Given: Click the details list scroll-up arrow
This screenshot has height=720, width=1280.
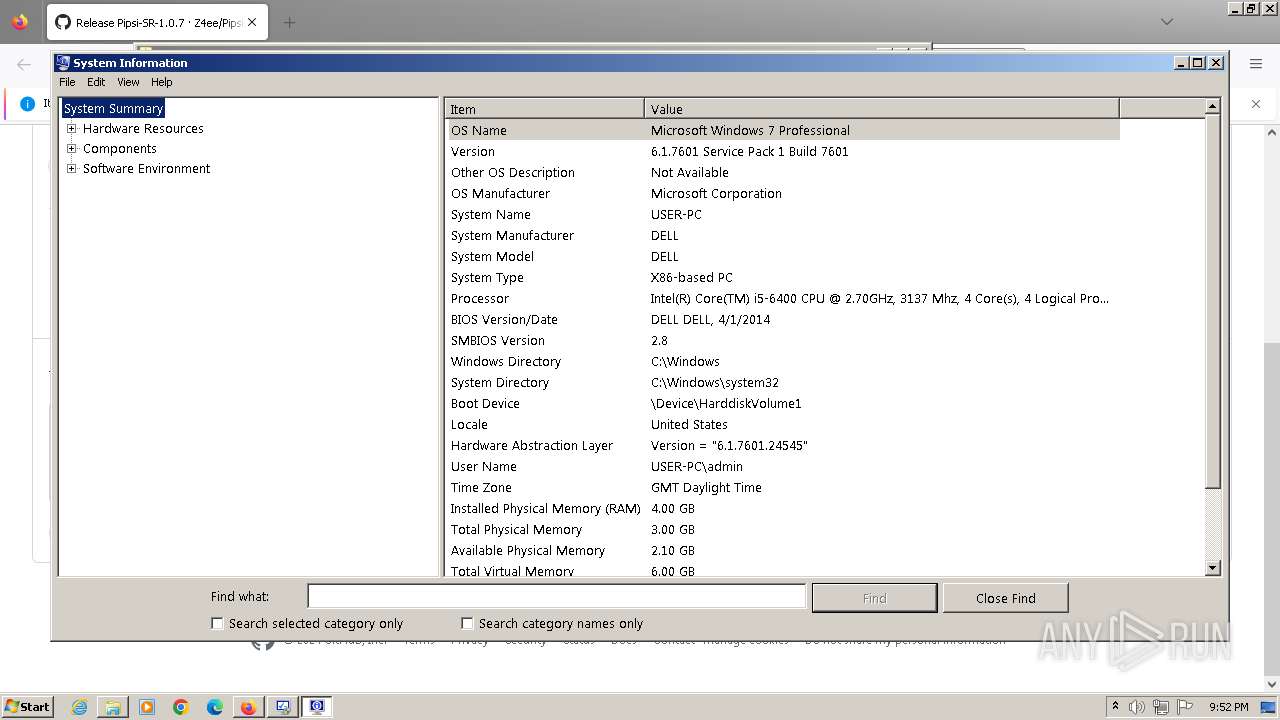Looking at the screenshot, I should (1213, 106).
